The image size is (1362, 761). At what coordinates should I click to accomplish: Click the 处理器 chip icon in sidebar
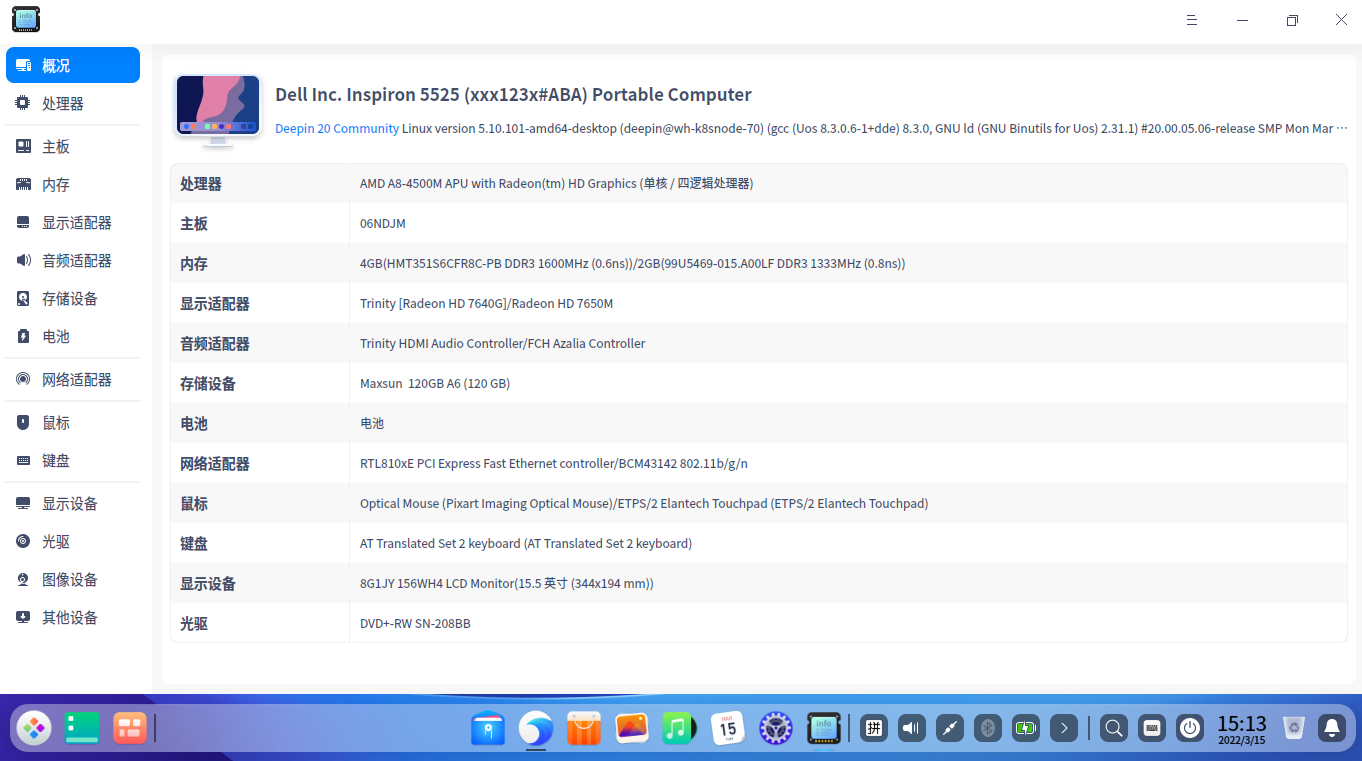pos(23,104)
